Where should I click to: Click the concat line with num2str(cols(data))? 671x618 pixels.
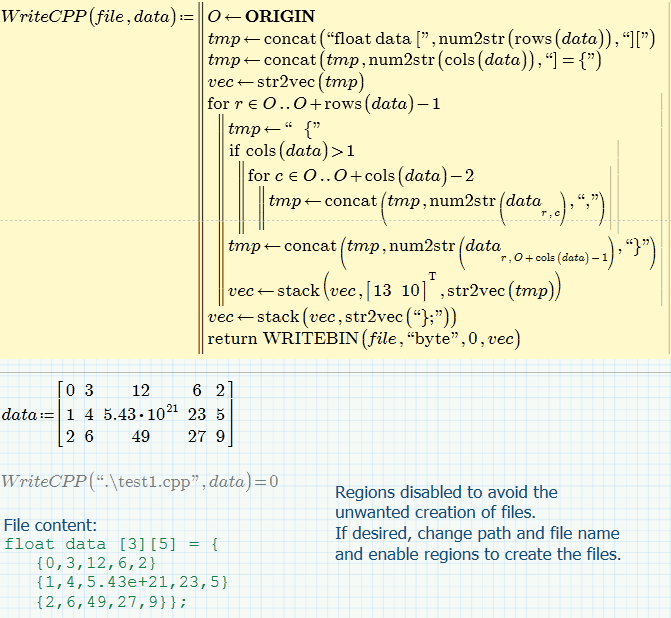pos(404,59)
